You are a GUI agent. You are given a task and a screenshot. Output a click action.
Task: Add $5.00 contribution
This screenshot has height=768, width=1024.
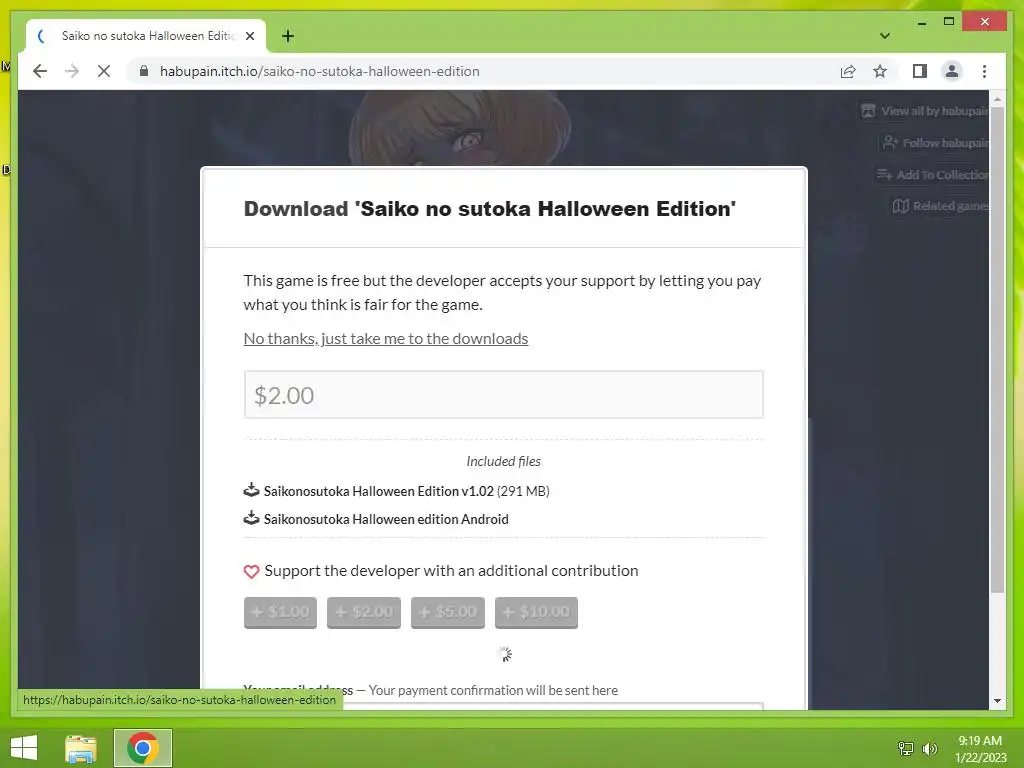tap(448, 613)
